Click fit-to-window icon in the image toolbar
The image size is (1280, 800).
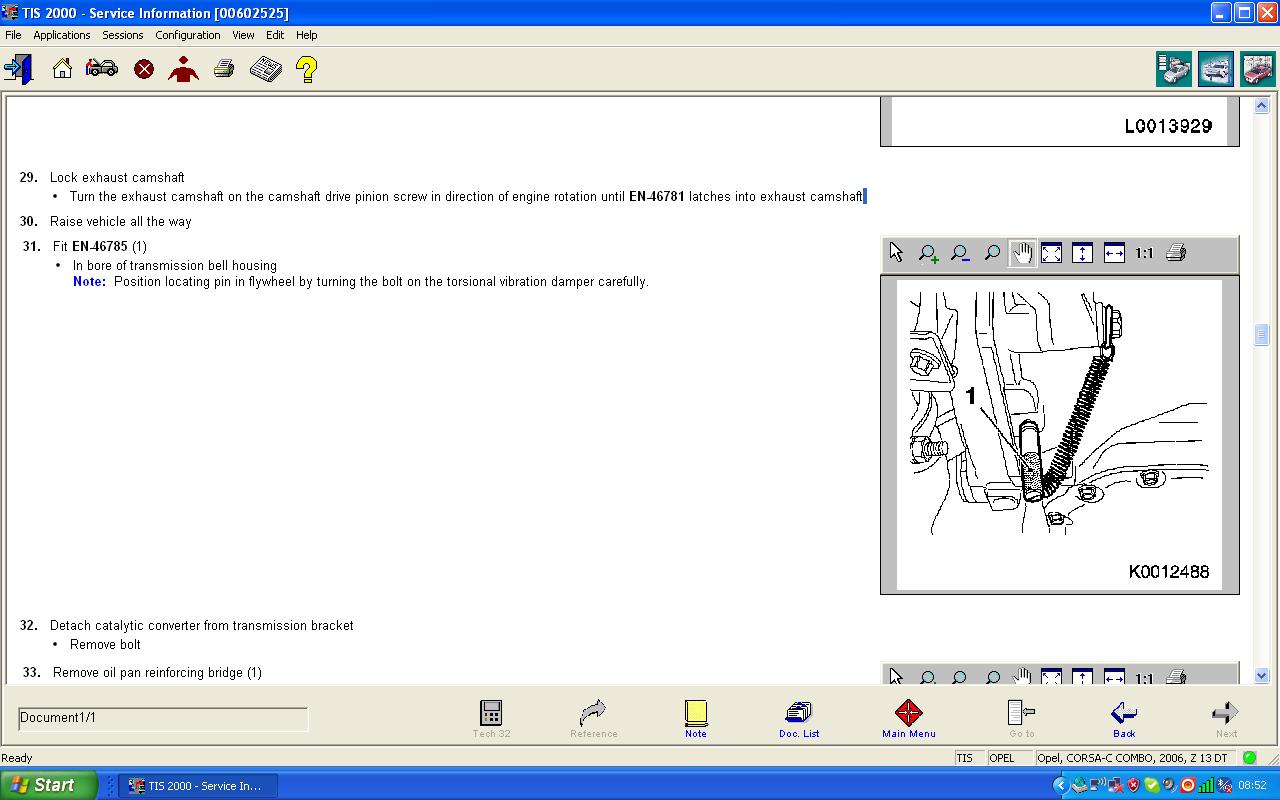[1051, 254]
